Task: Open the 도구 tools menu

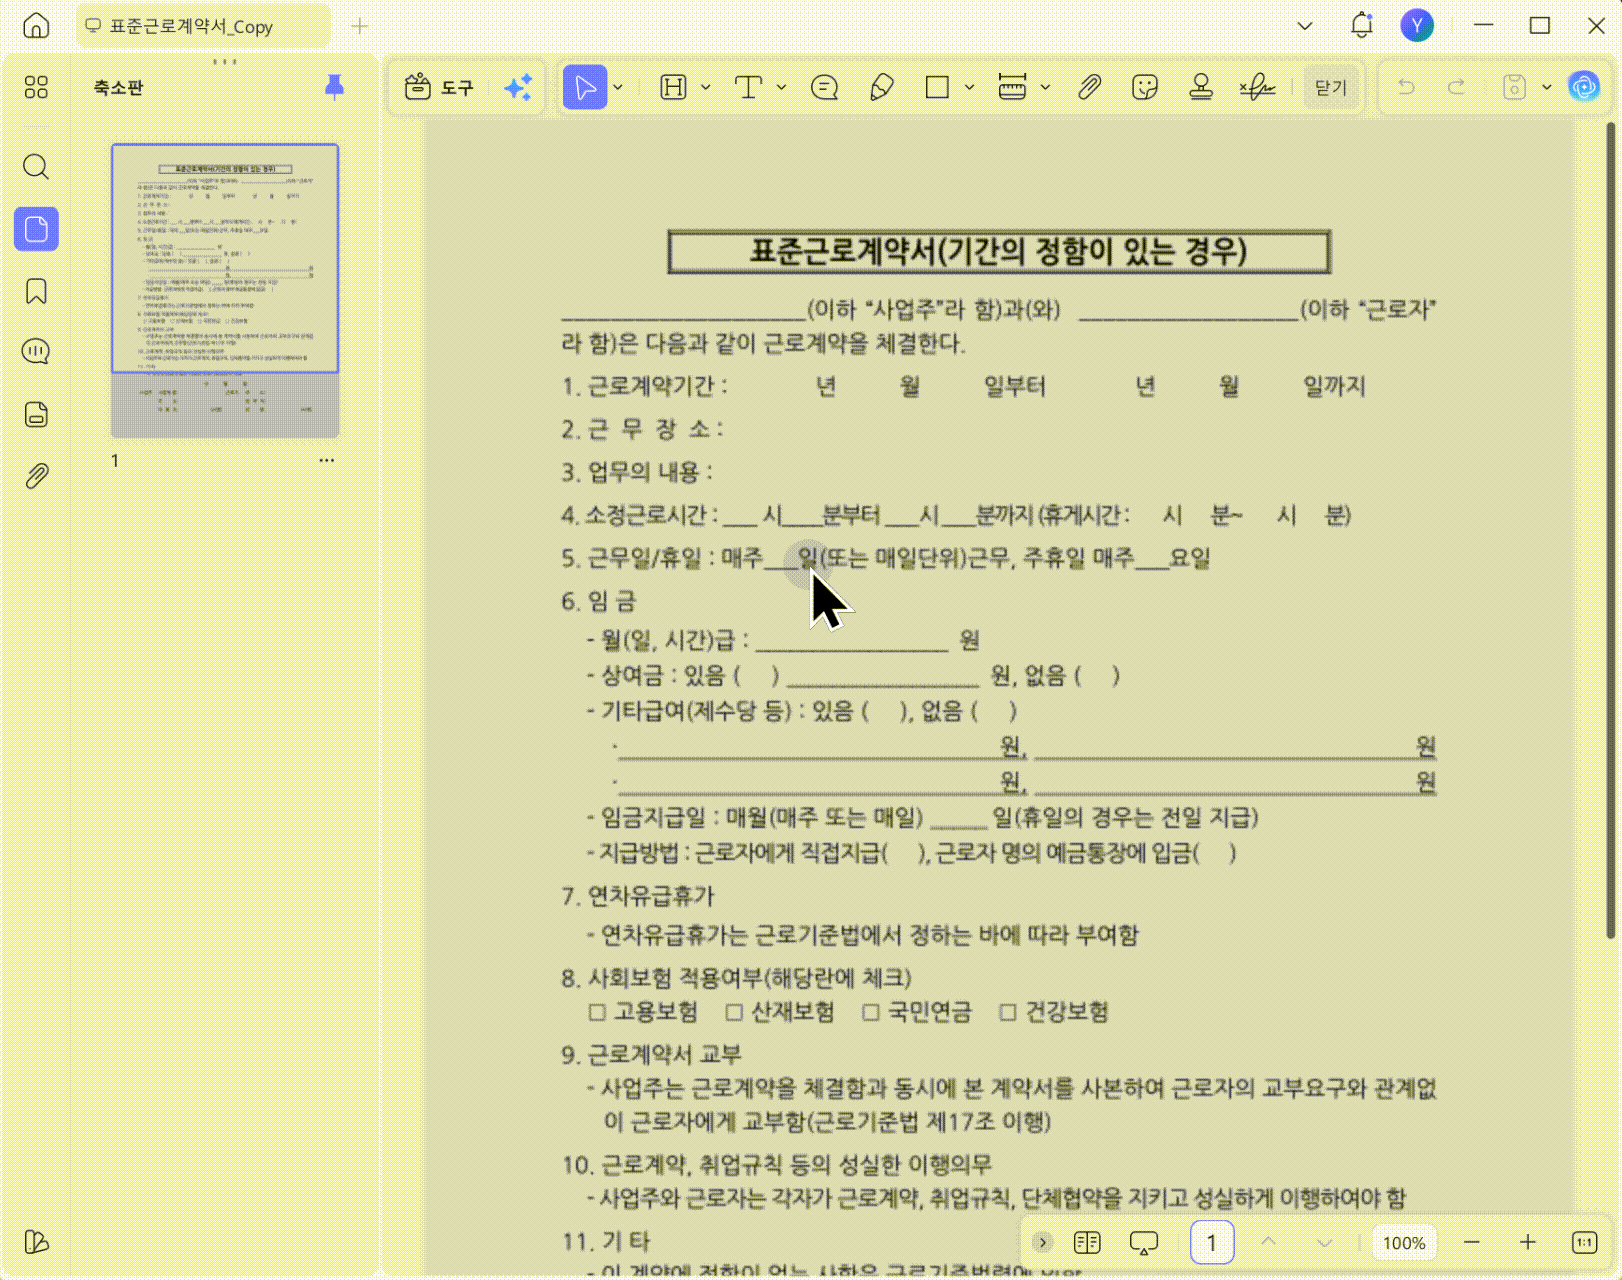Action: point(438,88)
